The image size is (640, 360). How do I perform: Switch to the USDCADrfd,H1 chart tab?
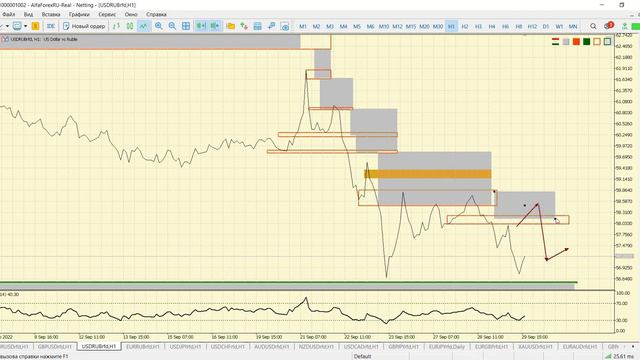tap(361, 347)
